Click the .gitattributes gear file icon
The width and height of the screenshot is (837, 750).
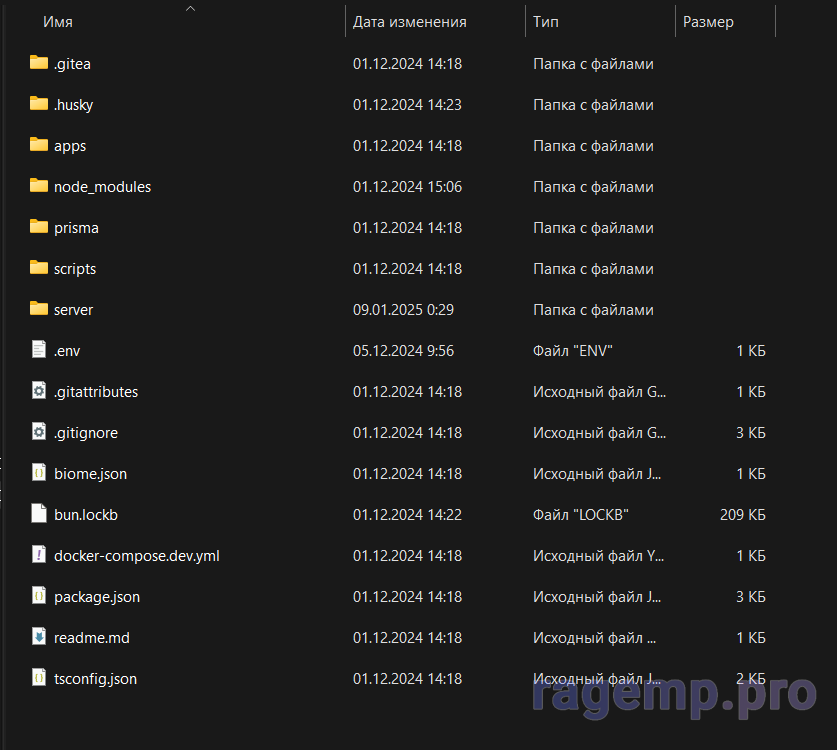pyautogui.click(x=39, y=391)
